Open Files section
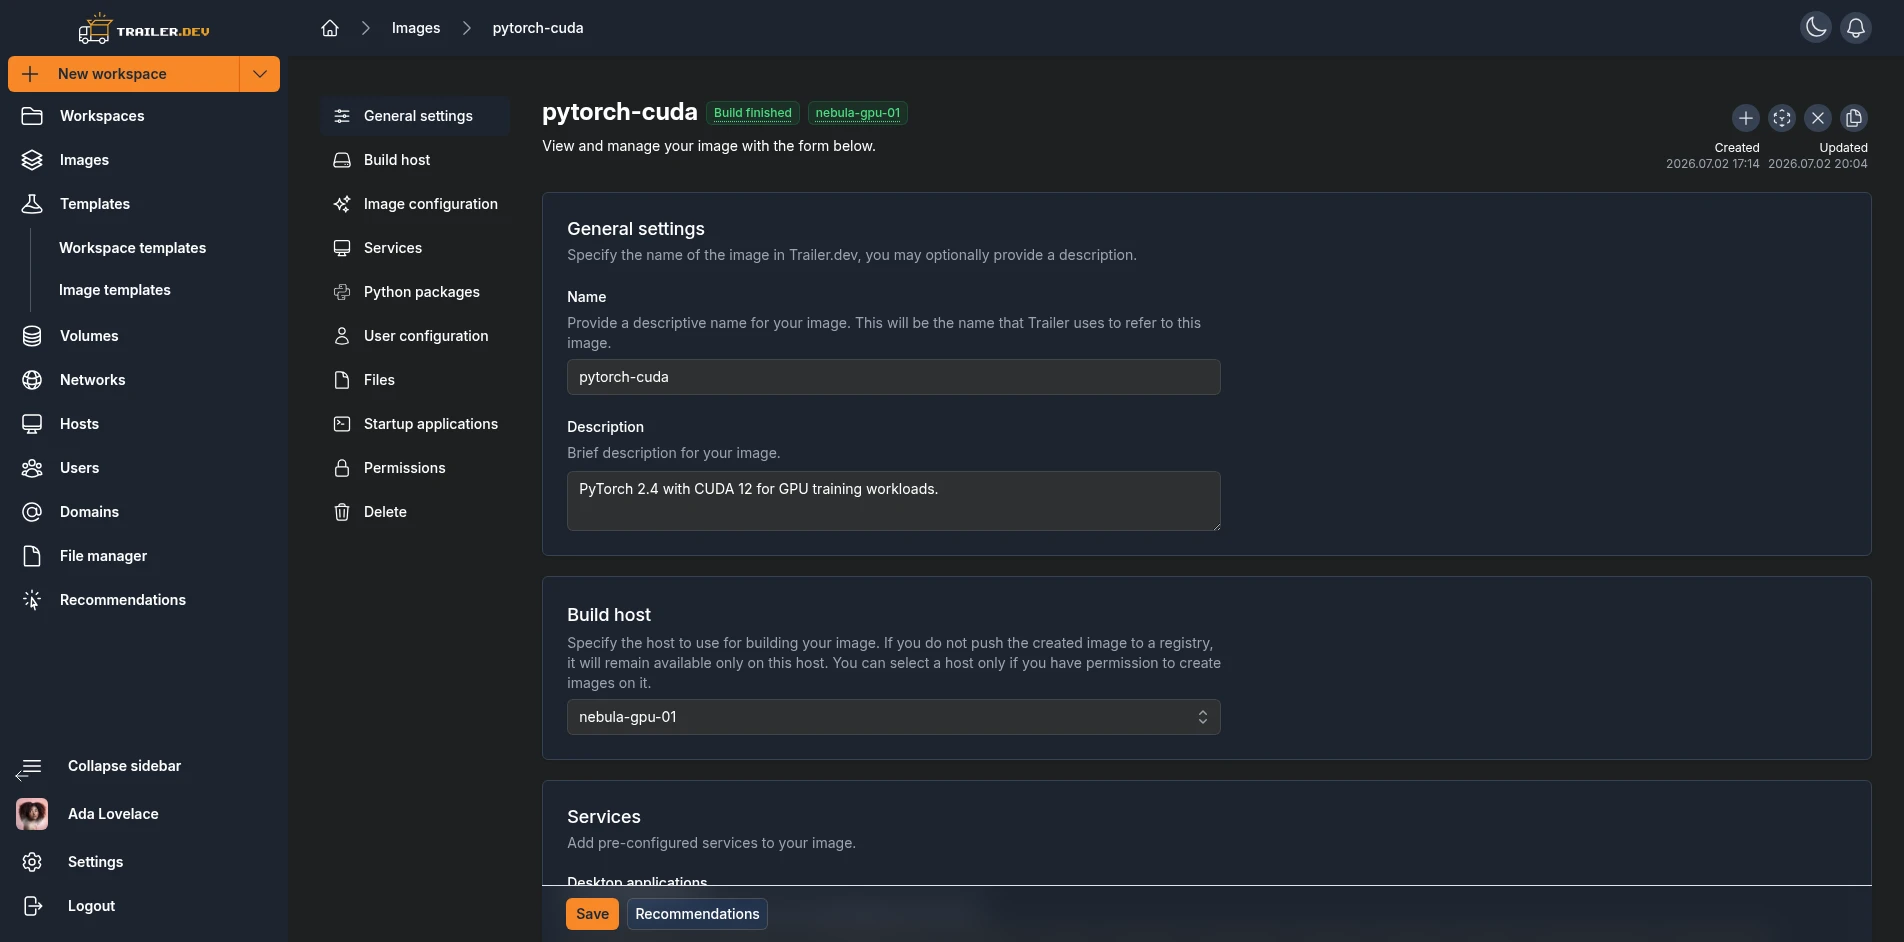The width and height of the screenshot is (1904, 942). tap(416, 380)
